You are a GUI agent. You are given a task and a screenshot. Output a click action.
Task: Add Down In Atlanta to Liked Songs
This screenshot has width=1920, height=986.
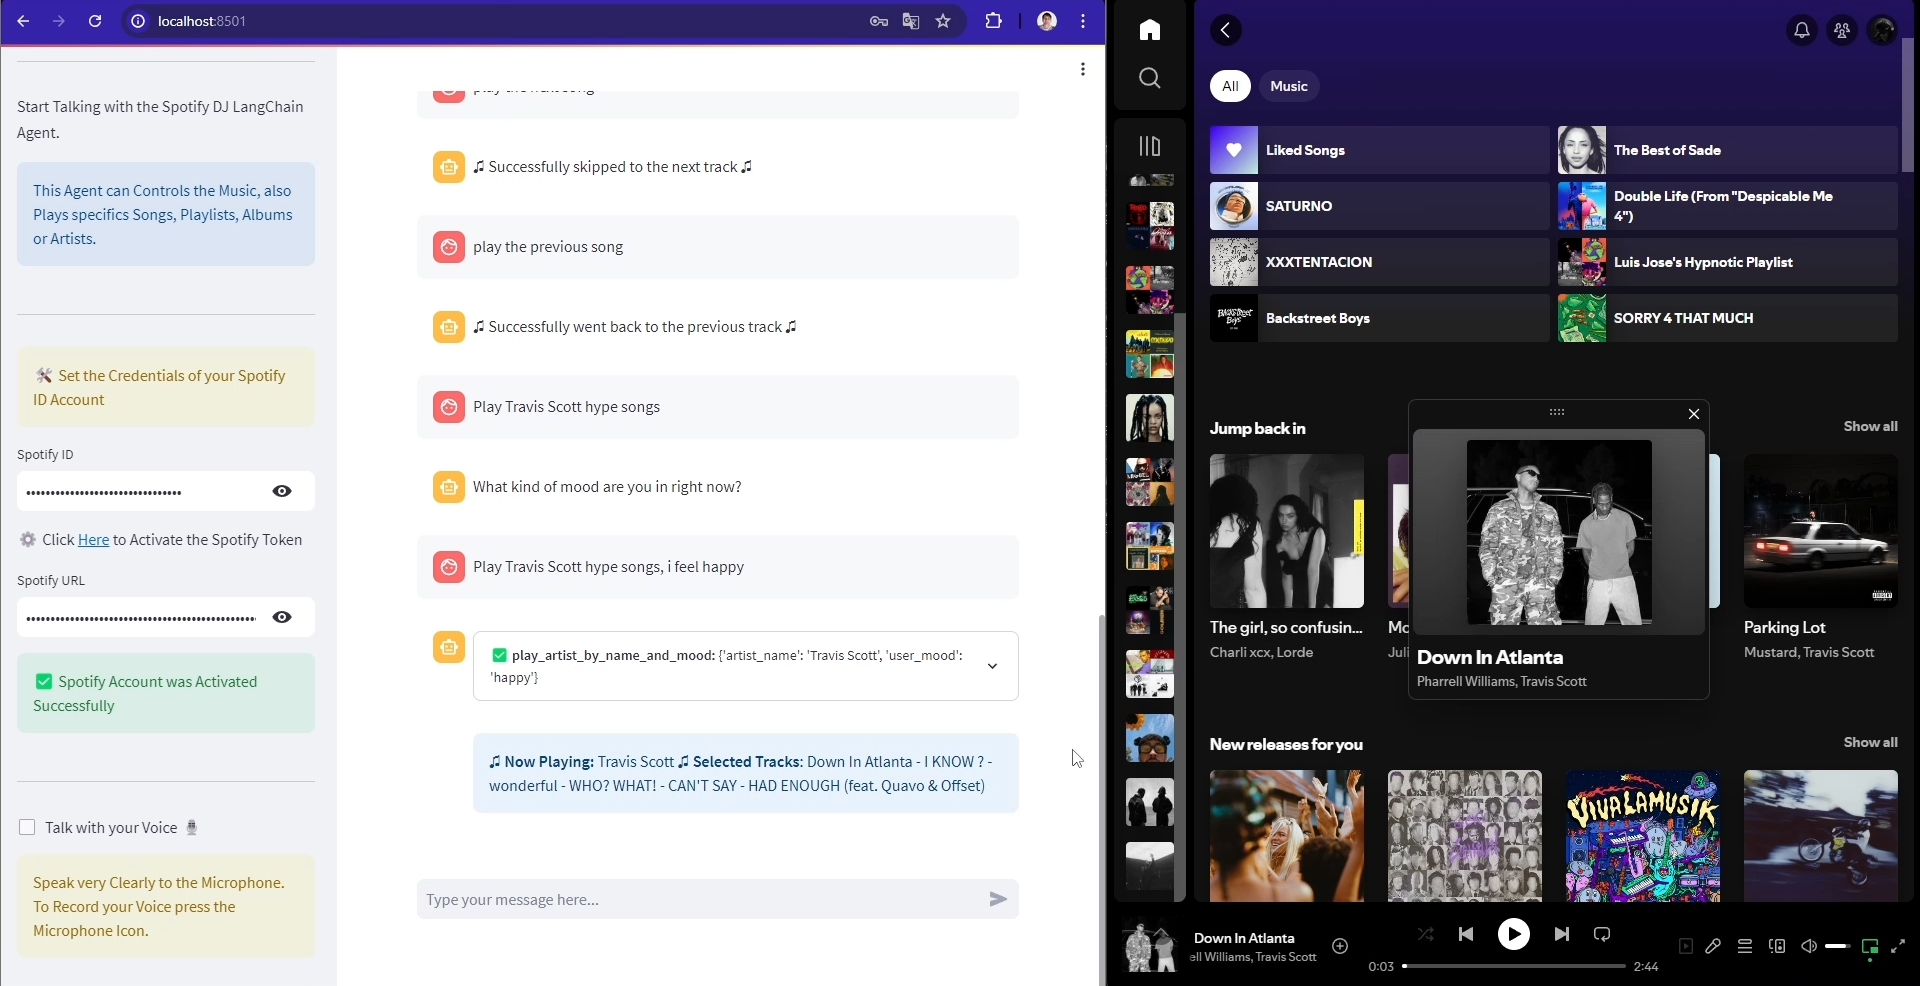click(1340, 946)
